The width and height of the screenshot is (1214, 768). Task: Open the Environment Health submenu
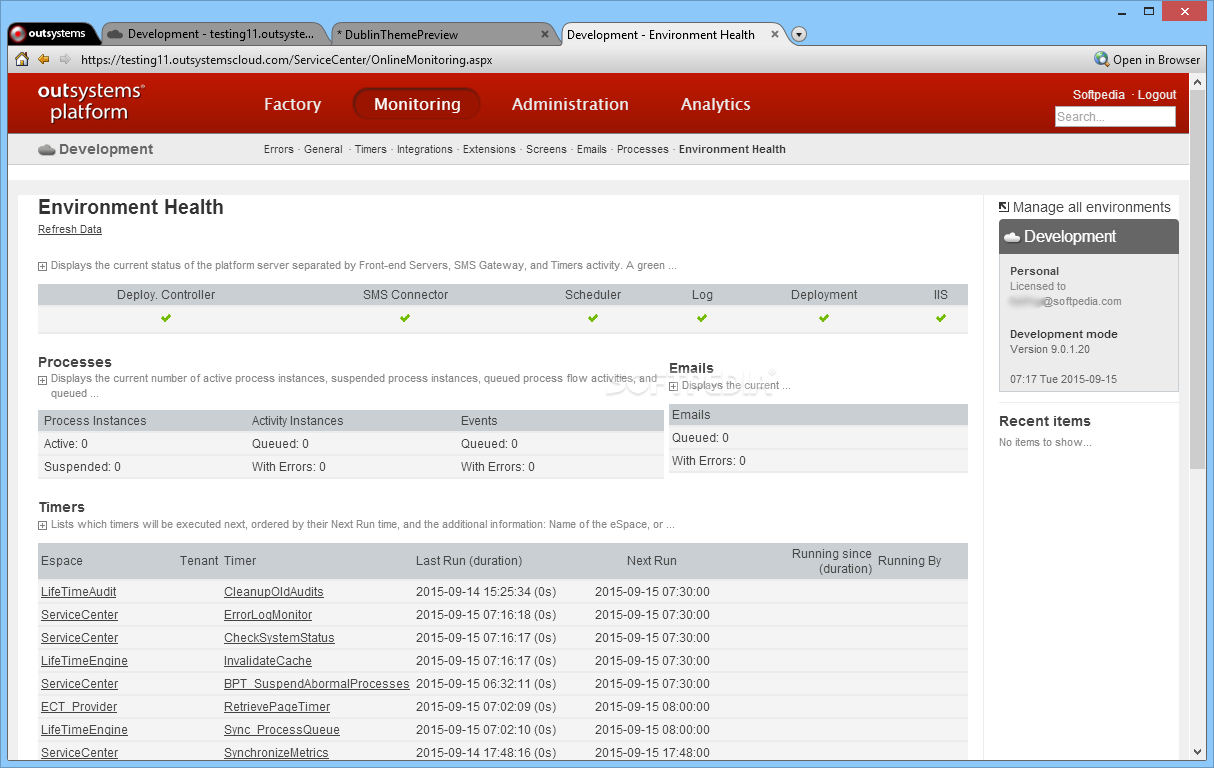(x=732, y=149)
